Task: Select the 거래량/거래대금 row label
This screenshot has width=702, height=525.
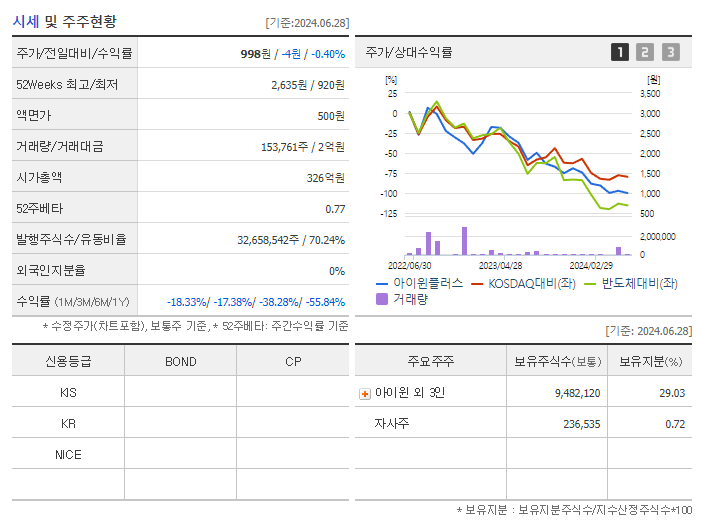Action: pyautogui.click(x=60, y=146)
